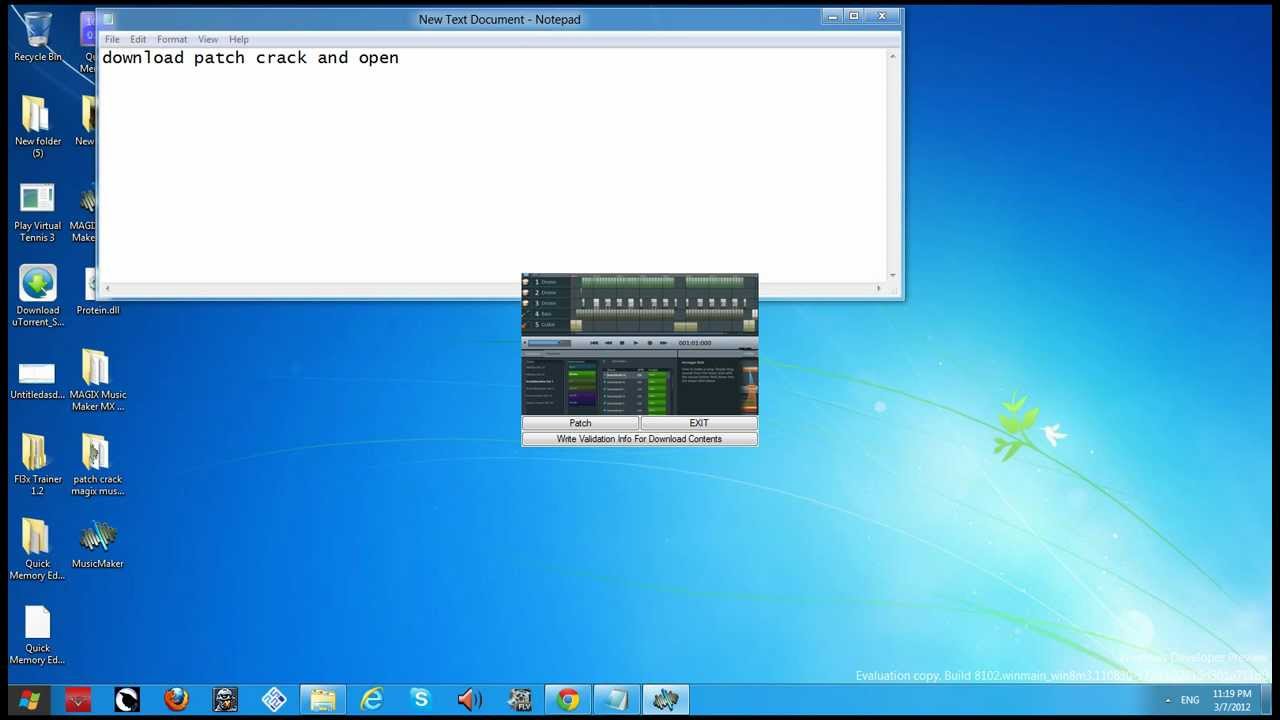Open Skype from the taskbar
Image resolution: width=1280 pixels, height=720 pixels.
[421, 700]
